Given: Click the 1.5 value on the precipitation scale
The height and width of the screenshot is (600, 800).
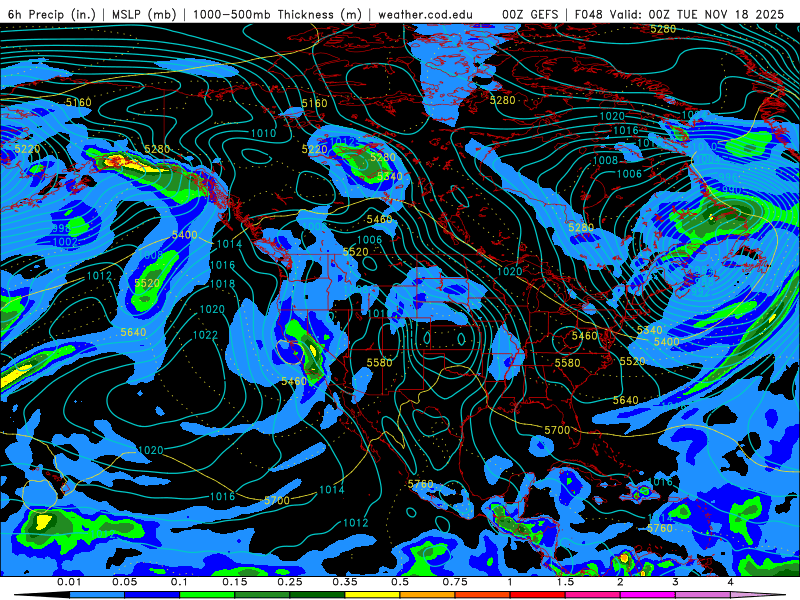Looking at the screenshot, I should coord(565,582).
